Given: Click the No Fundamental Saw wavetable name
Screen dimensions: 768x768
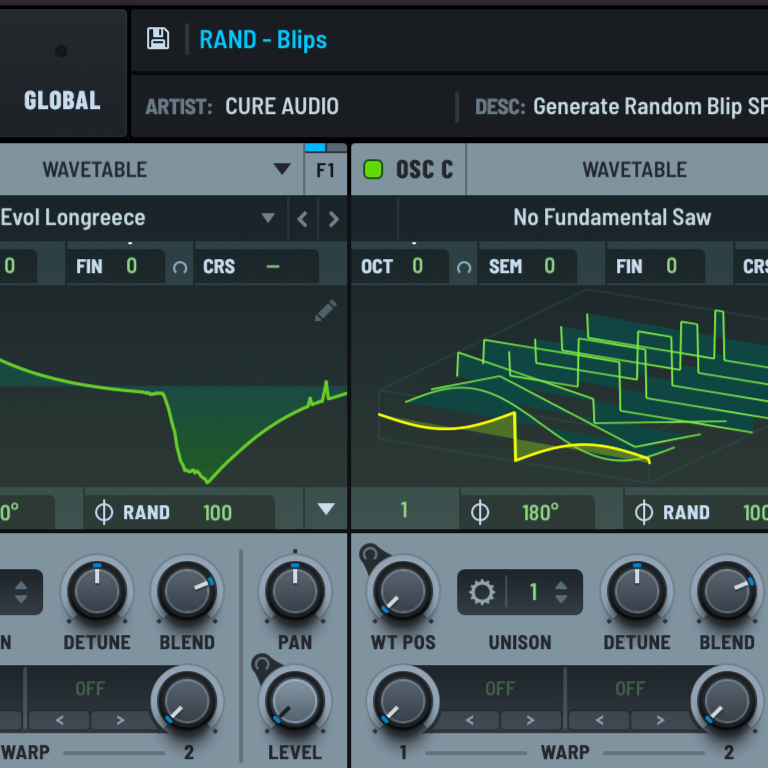Looking at the screenshot, I should pyautogui.click(x=612, y=217).
